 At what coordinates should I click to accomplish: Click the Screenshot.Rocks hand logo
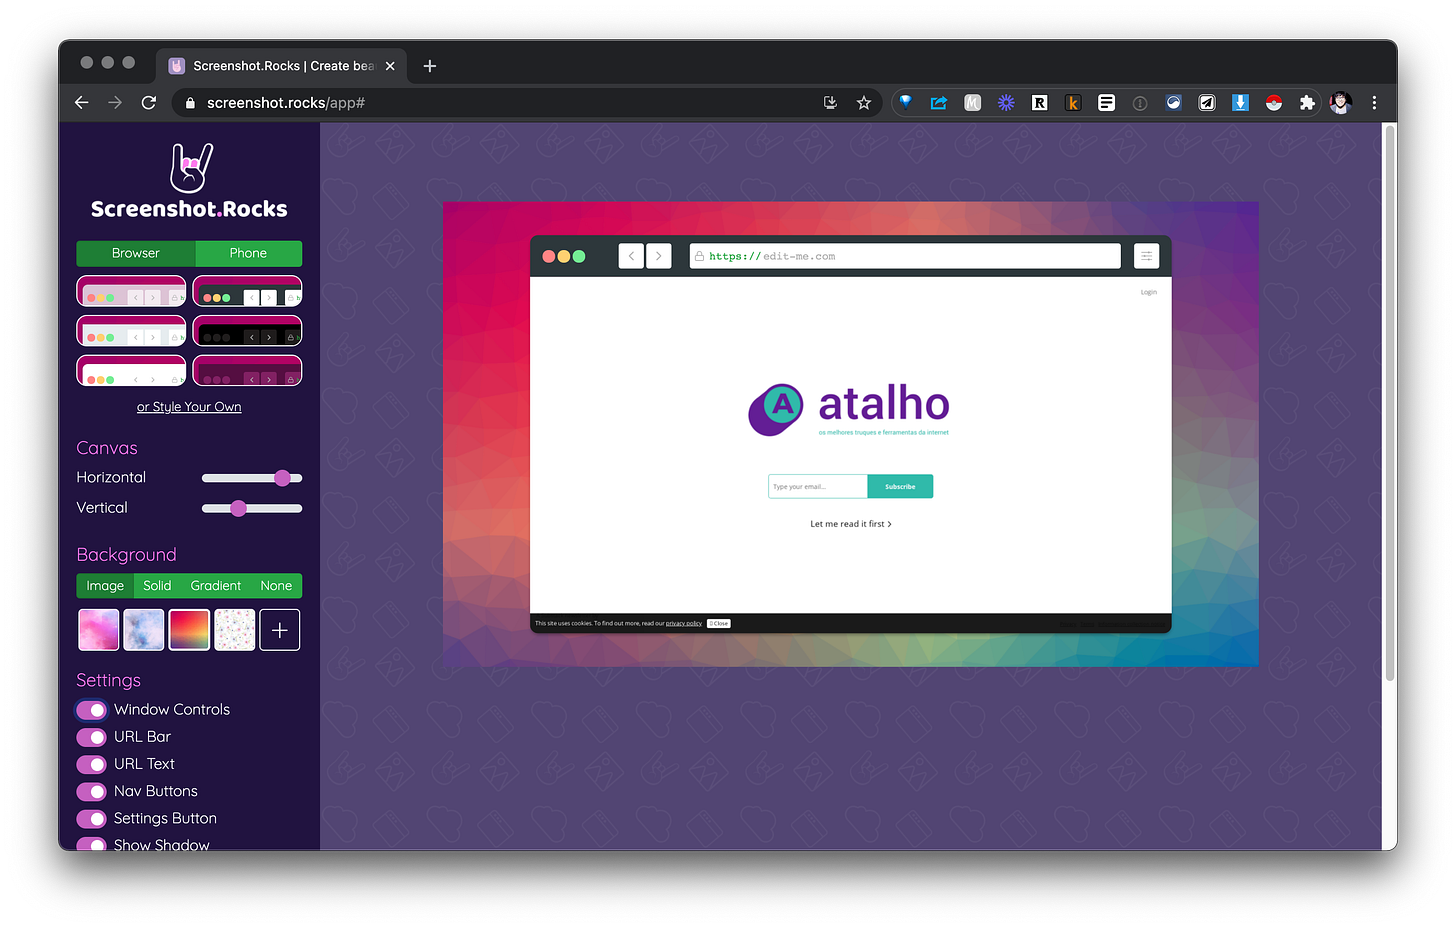(190, 167)
